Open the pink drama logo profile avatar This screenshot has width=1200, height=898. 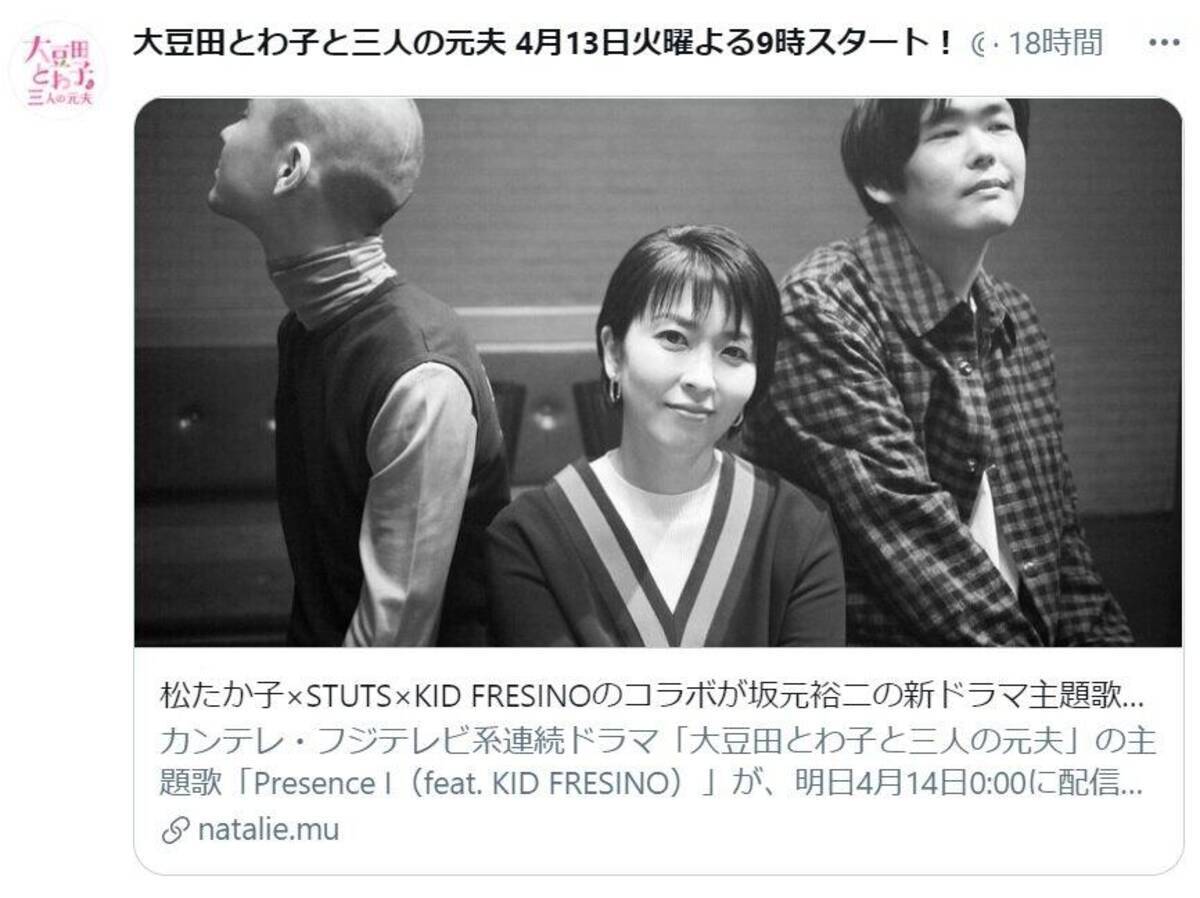pos(58,69)
